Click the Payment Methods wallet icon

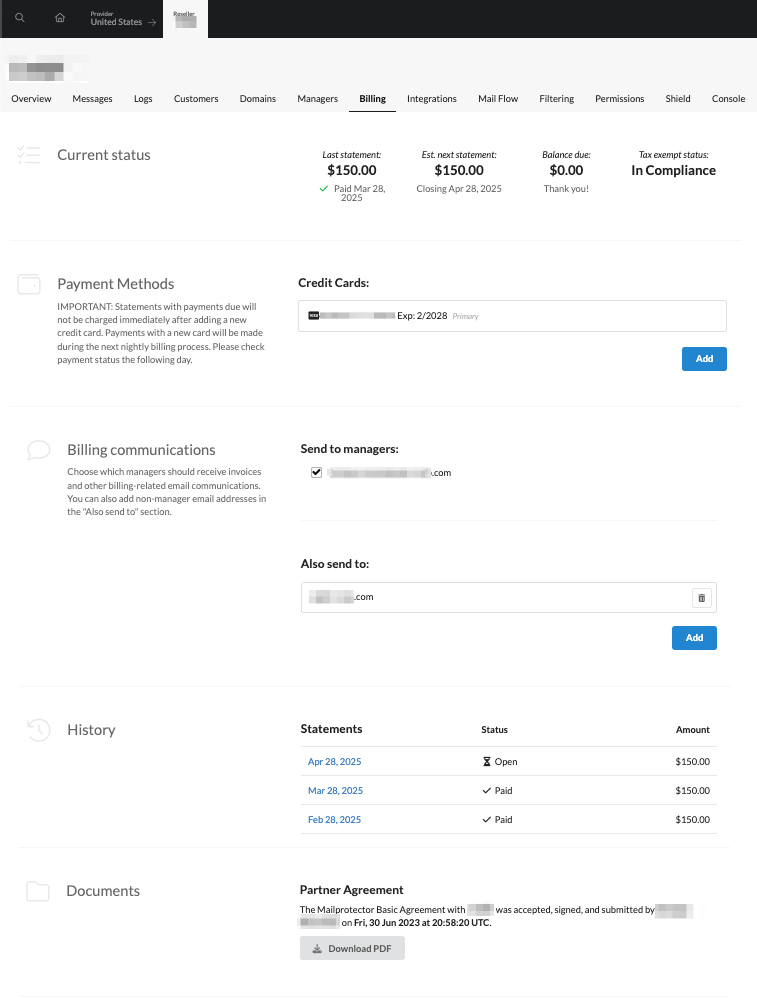click(x=29, y=284)
